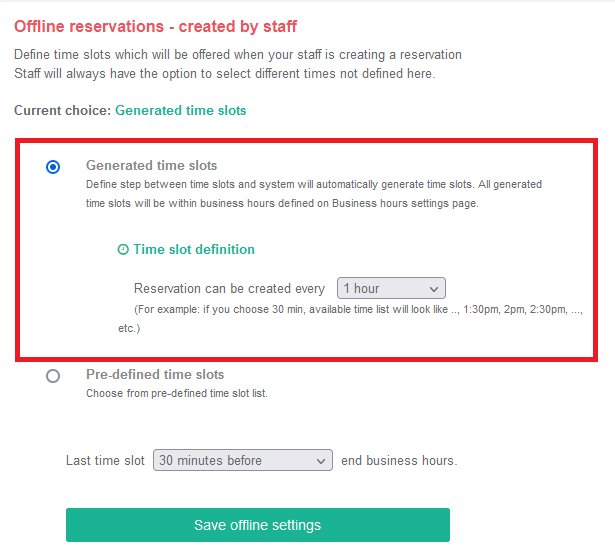This screenshot has height=560, width=615.
Task: Click the 'Last time slot' label
Action: coord(105,460)
